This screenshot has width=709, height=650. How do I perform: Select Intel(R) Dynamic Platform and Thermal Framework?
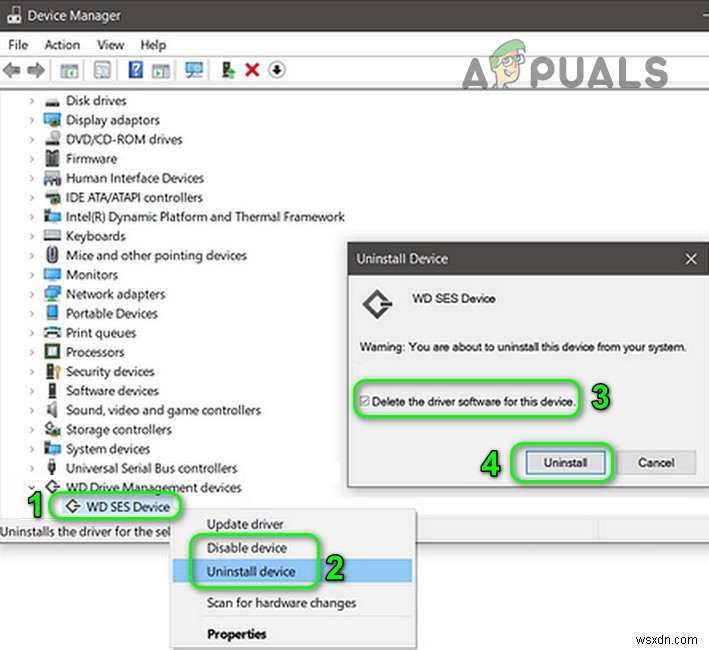(x=205, y=217)
